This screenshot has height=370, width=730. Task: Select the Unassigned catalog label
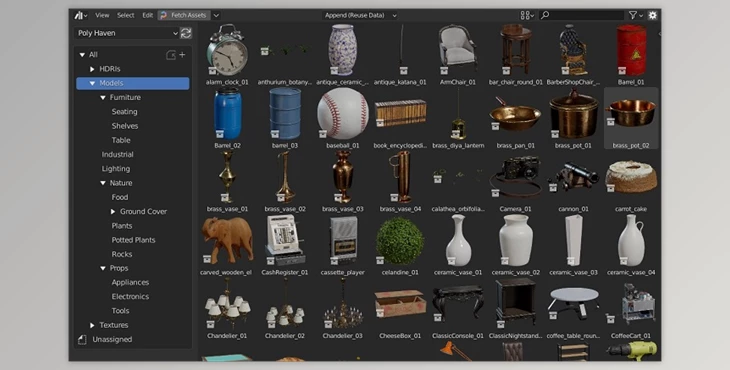(x=112, y=340)
